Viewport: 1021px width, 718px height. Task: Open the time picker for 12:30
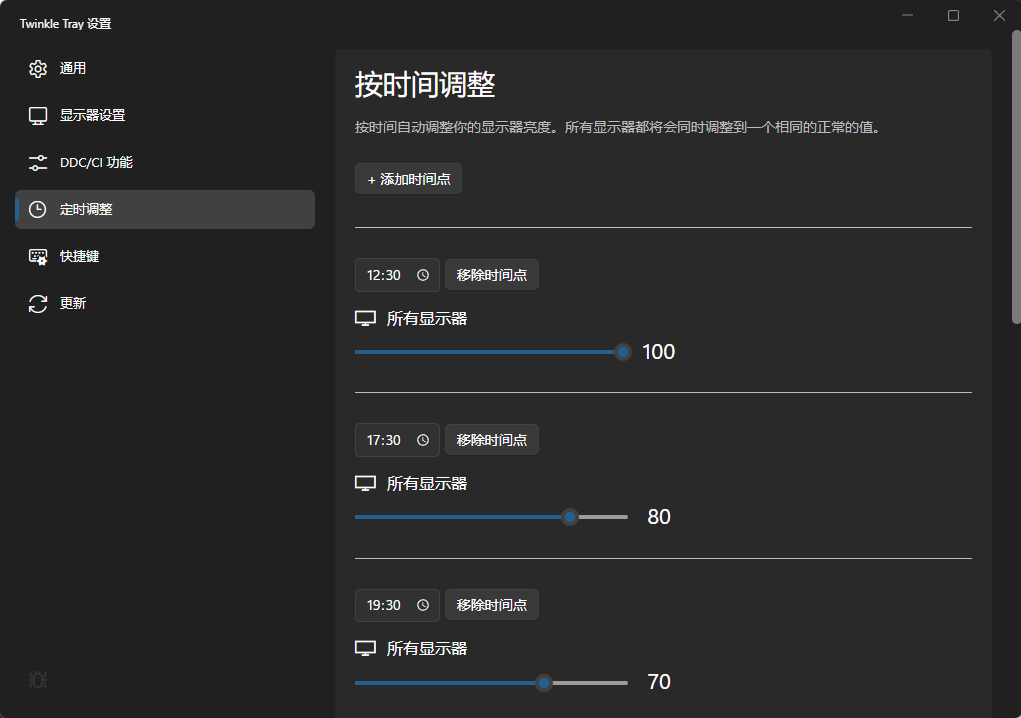click(x=422, y=274)
